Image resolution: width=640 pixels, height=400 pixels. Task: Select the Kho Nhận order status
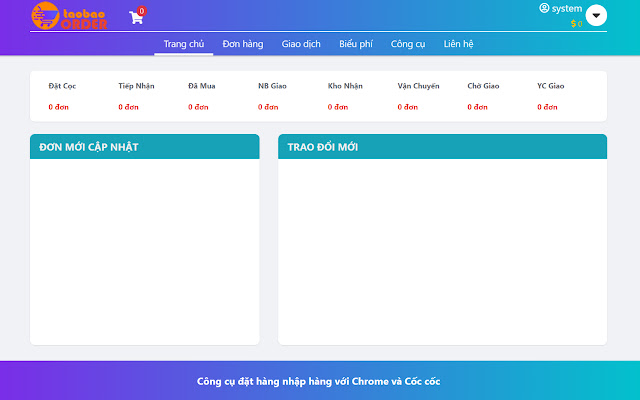click(345, 86)
